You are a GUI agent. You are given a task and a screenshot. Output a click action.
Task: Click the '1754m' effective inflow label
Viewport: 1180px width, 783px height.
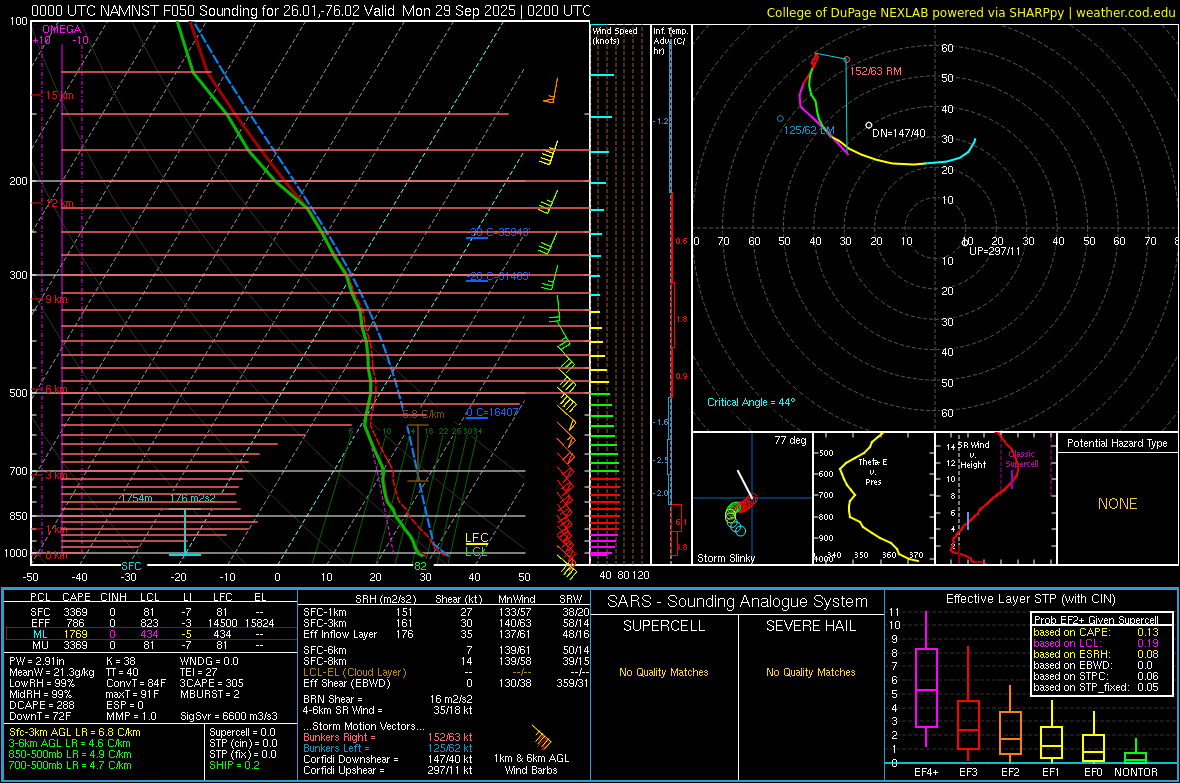[x=136, y=498]
